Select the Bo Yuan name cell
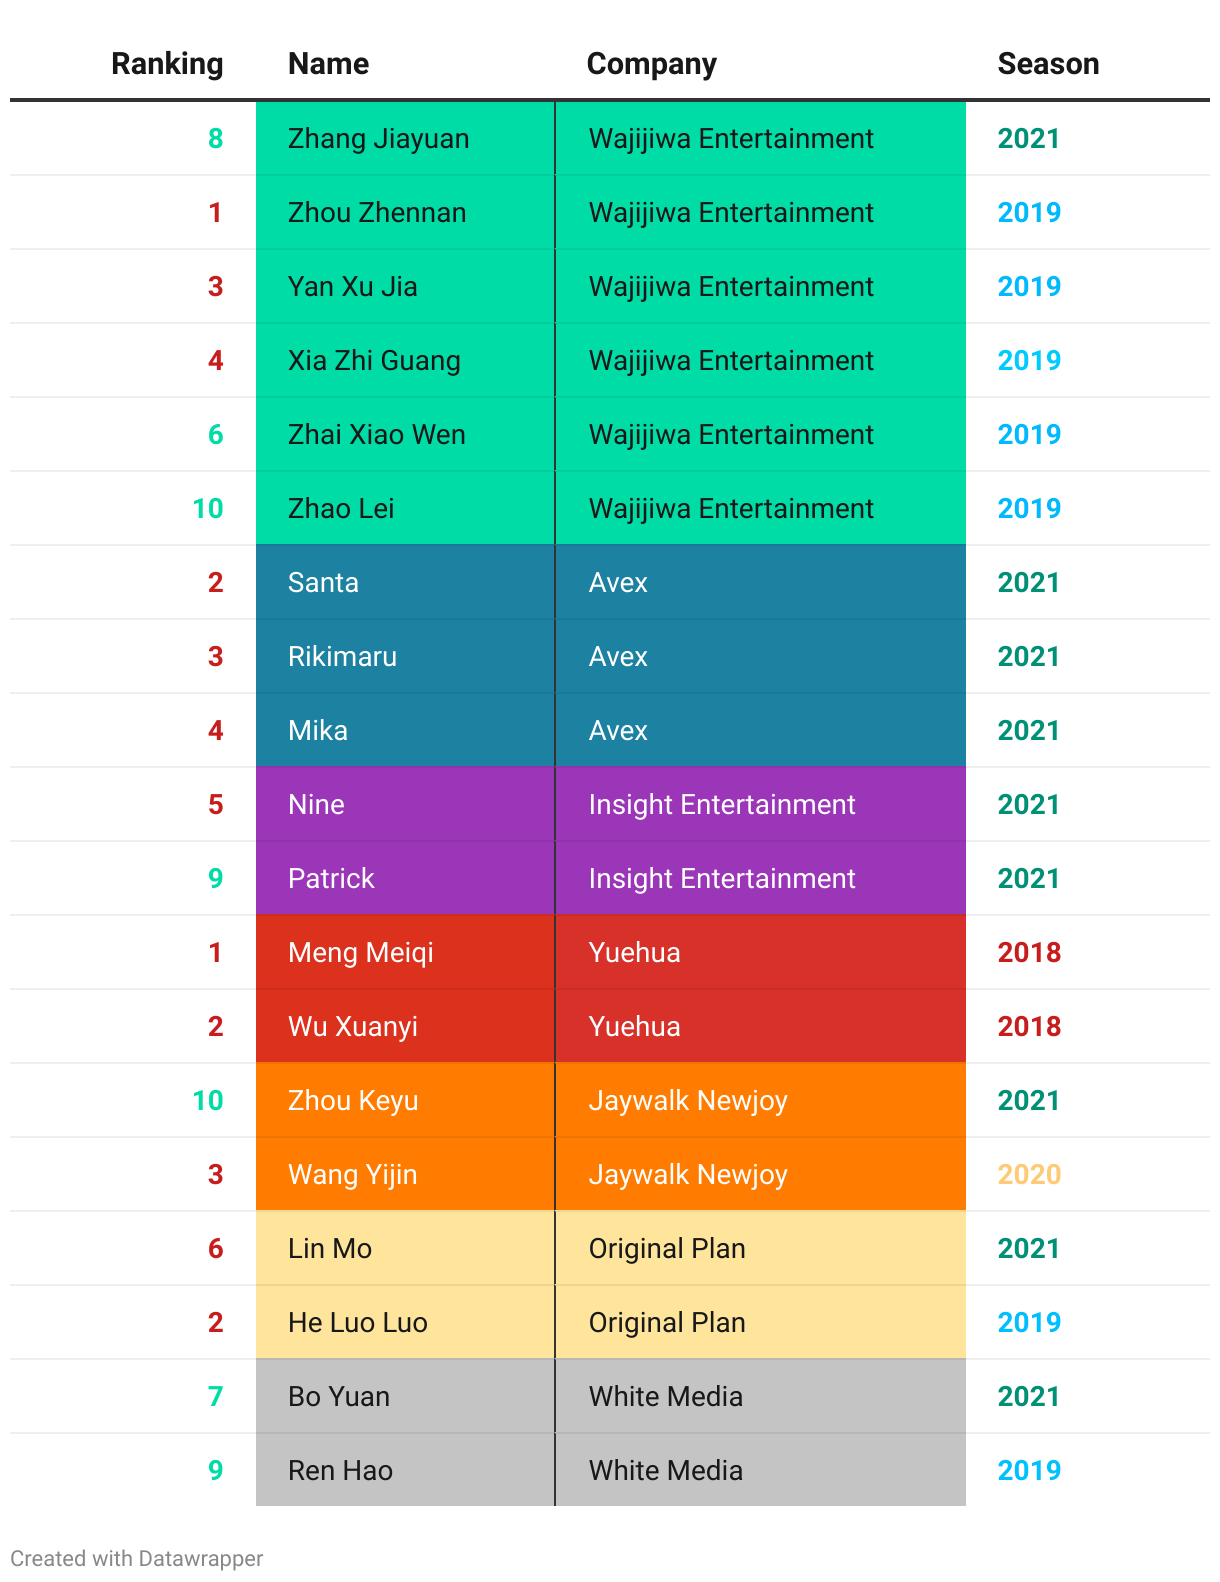This screenshot has height=1582, width=1220. [x=339, y=1397]
